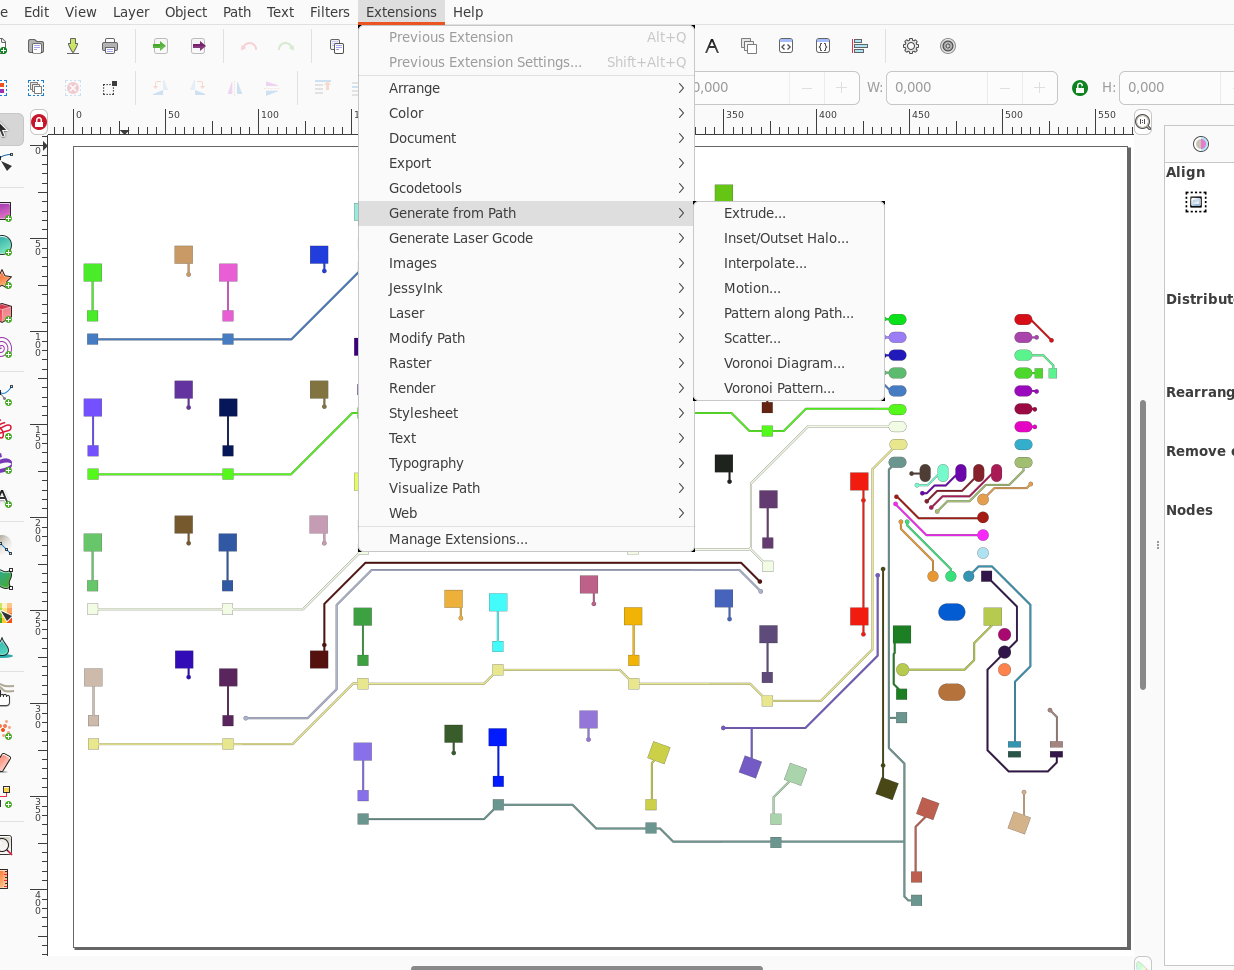Choose Motion... from the submenu
Viewport: 1234px width, 970px height.
(789, 288)
